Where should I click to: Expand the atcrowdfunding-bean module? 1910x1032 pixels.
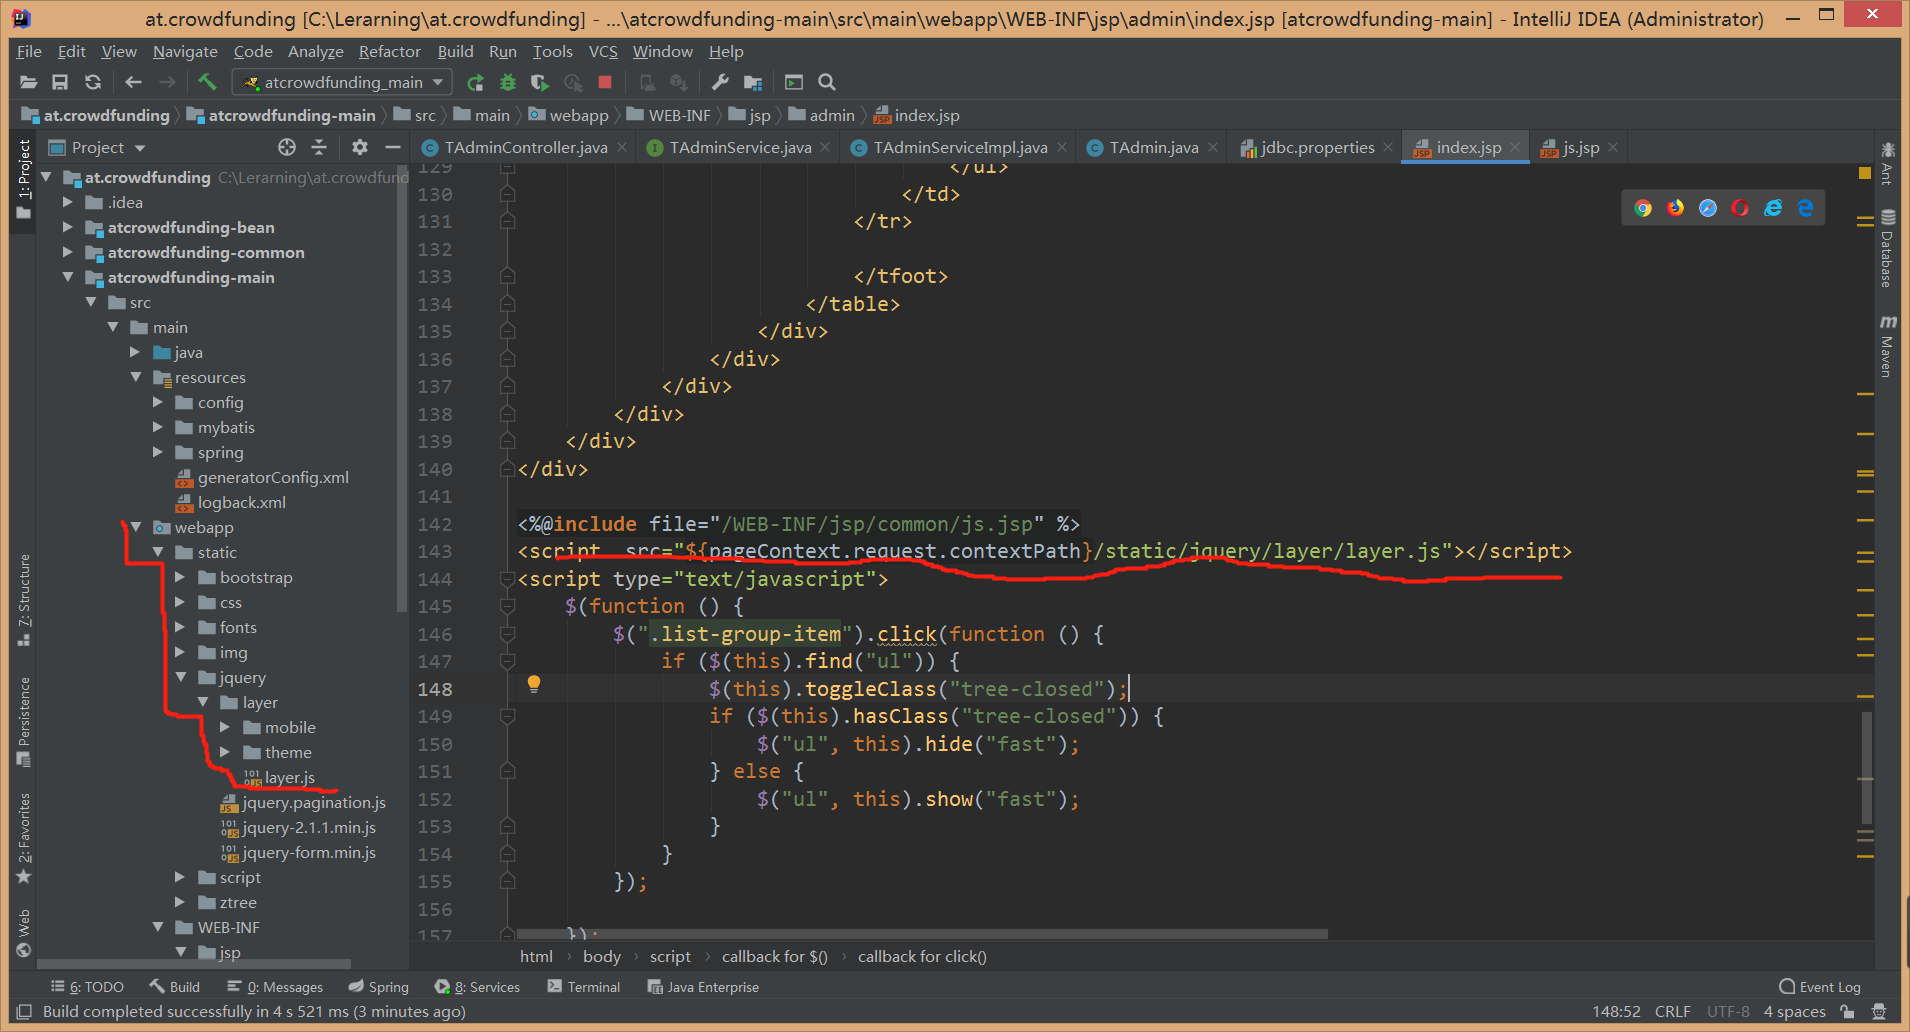[x=68, y=227]
